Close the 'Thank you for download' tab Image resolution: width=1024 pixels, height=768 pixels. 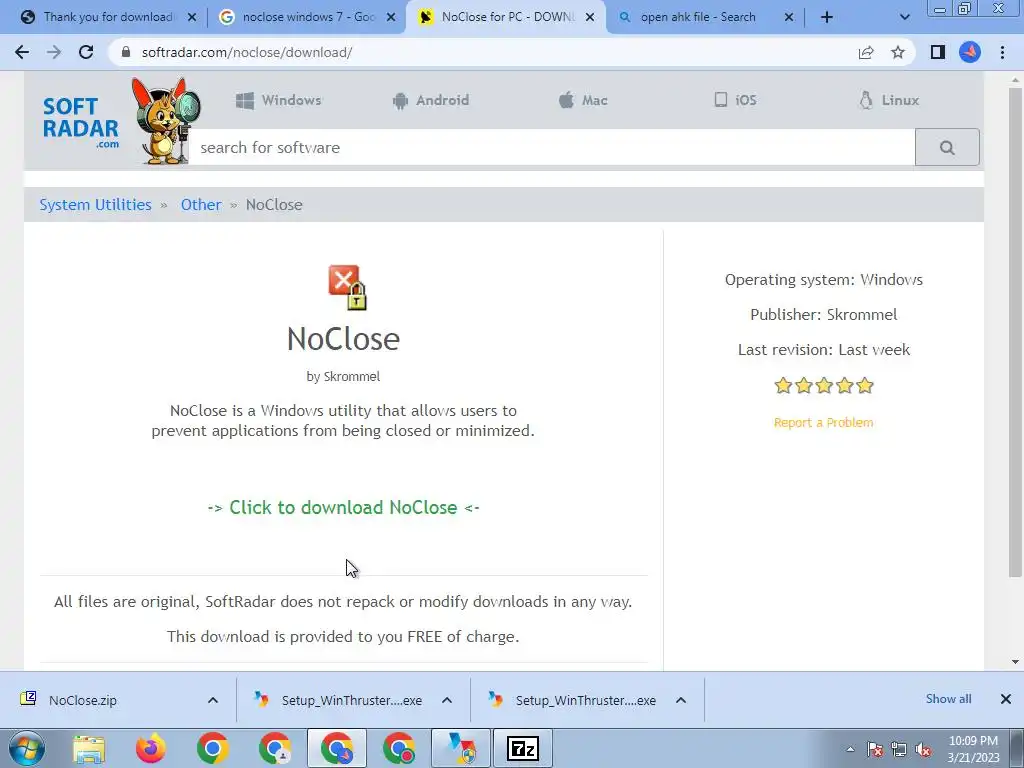(192, 18)
